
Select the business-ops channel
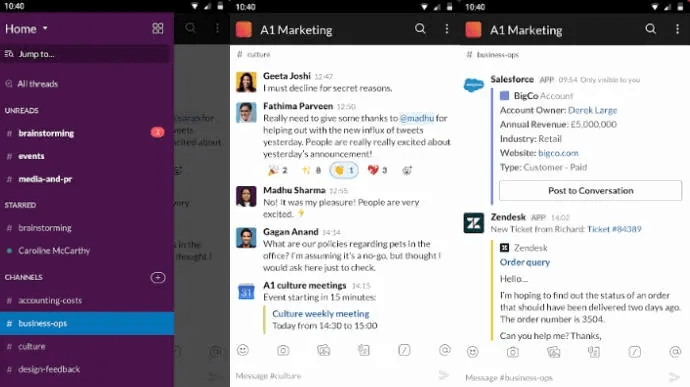point(87,323)
